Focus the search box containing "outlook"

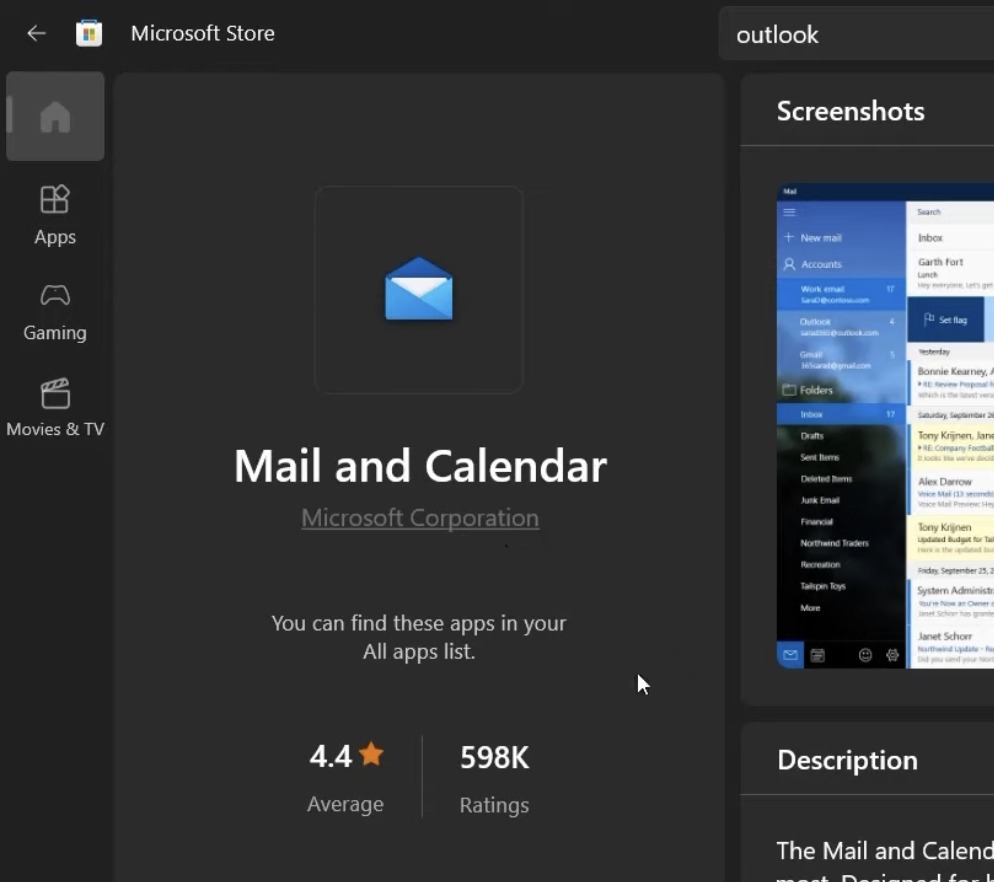pos(856,34)
